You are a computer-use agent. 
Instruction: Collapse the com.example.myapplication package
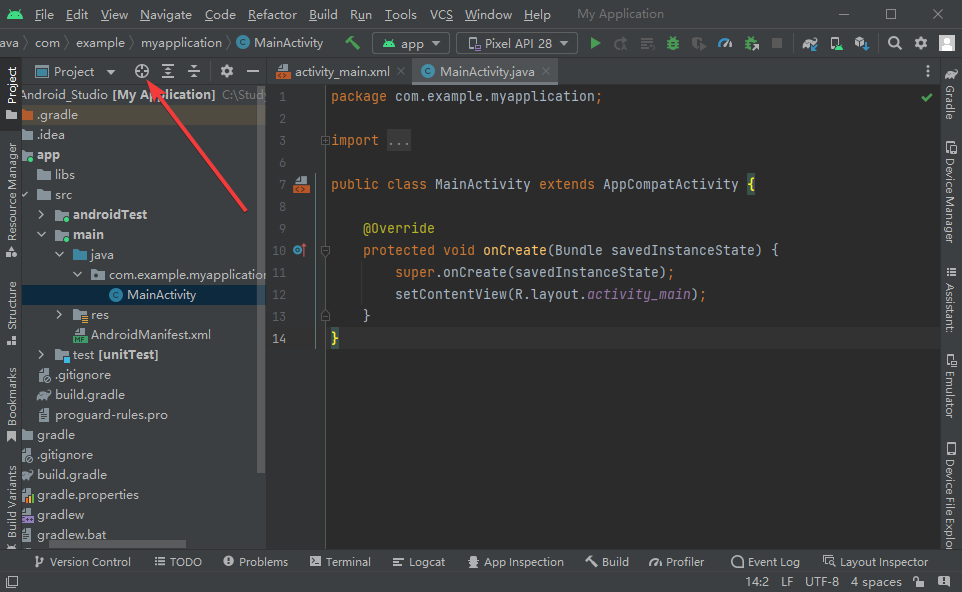[x=77, y=274]
